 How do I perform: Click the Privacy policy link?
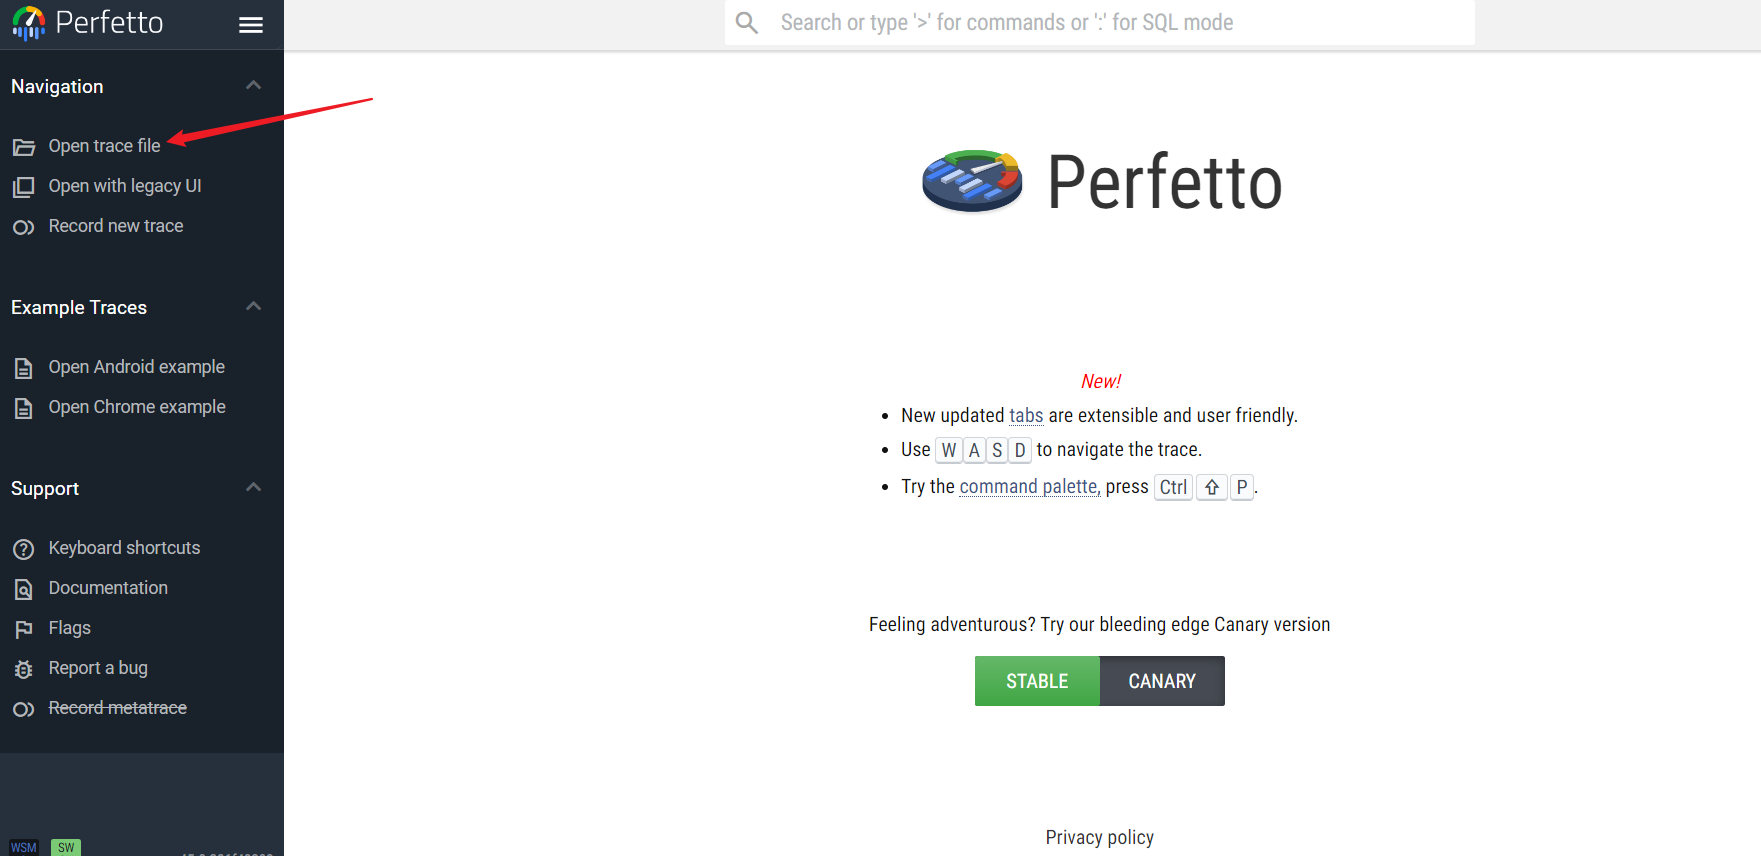(1099, 837)
